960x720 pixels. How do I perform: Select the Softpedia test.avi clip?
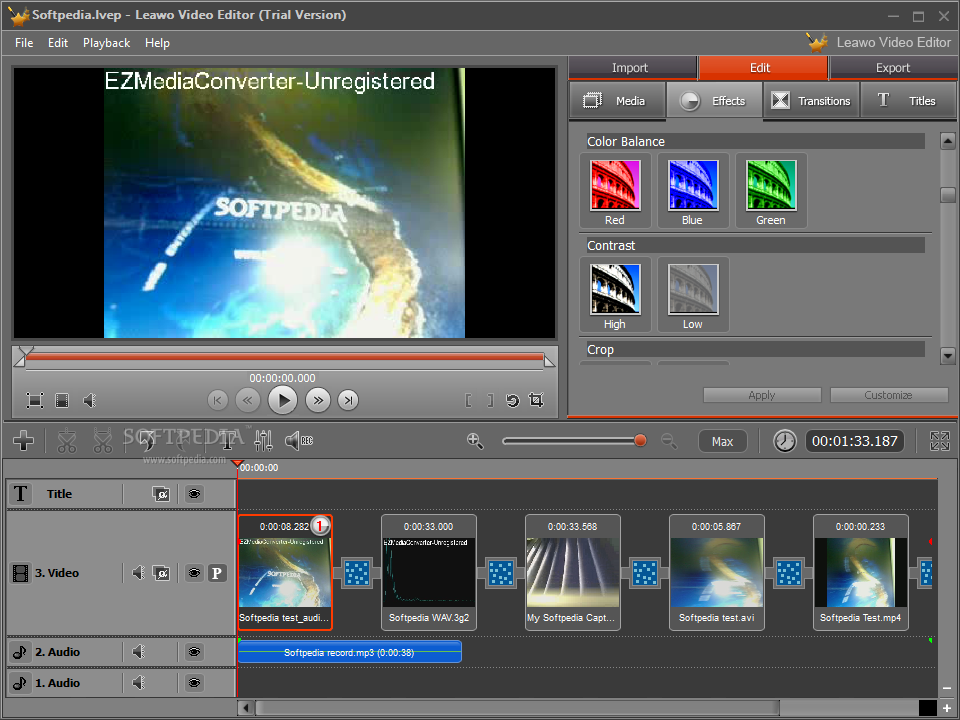[x=716, y=572]
